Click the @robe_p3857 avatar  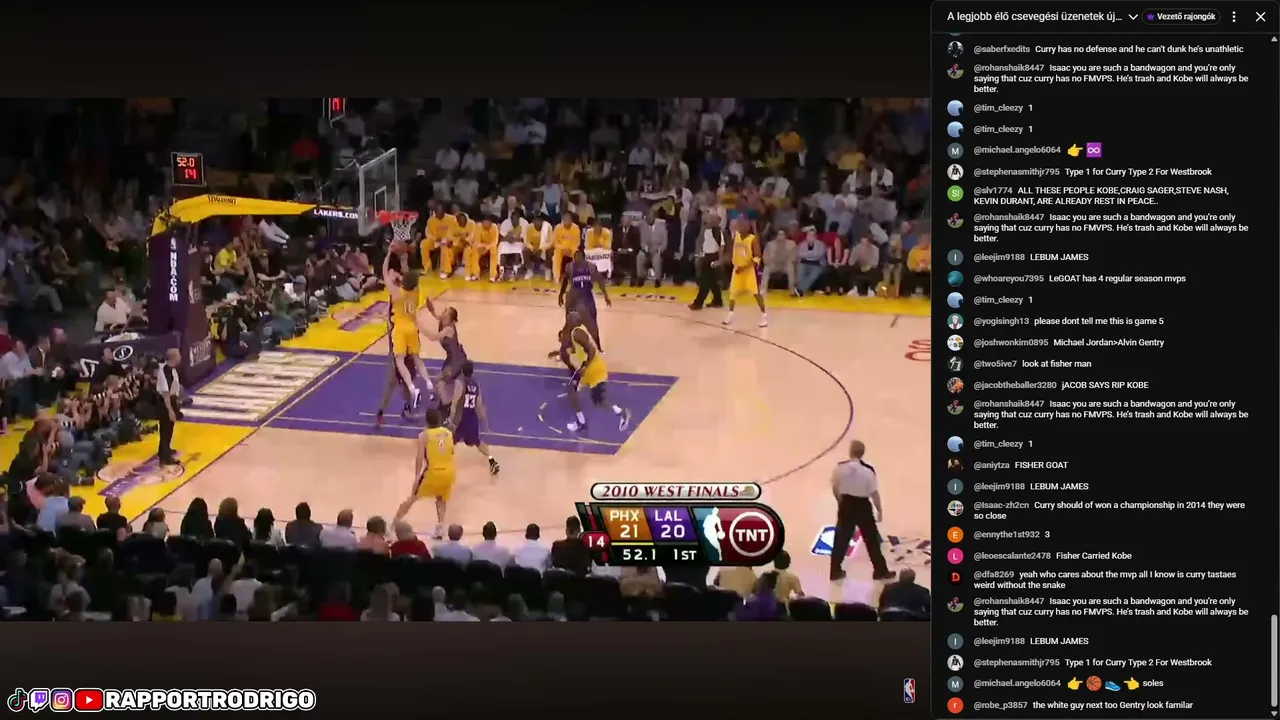point(955,705)
